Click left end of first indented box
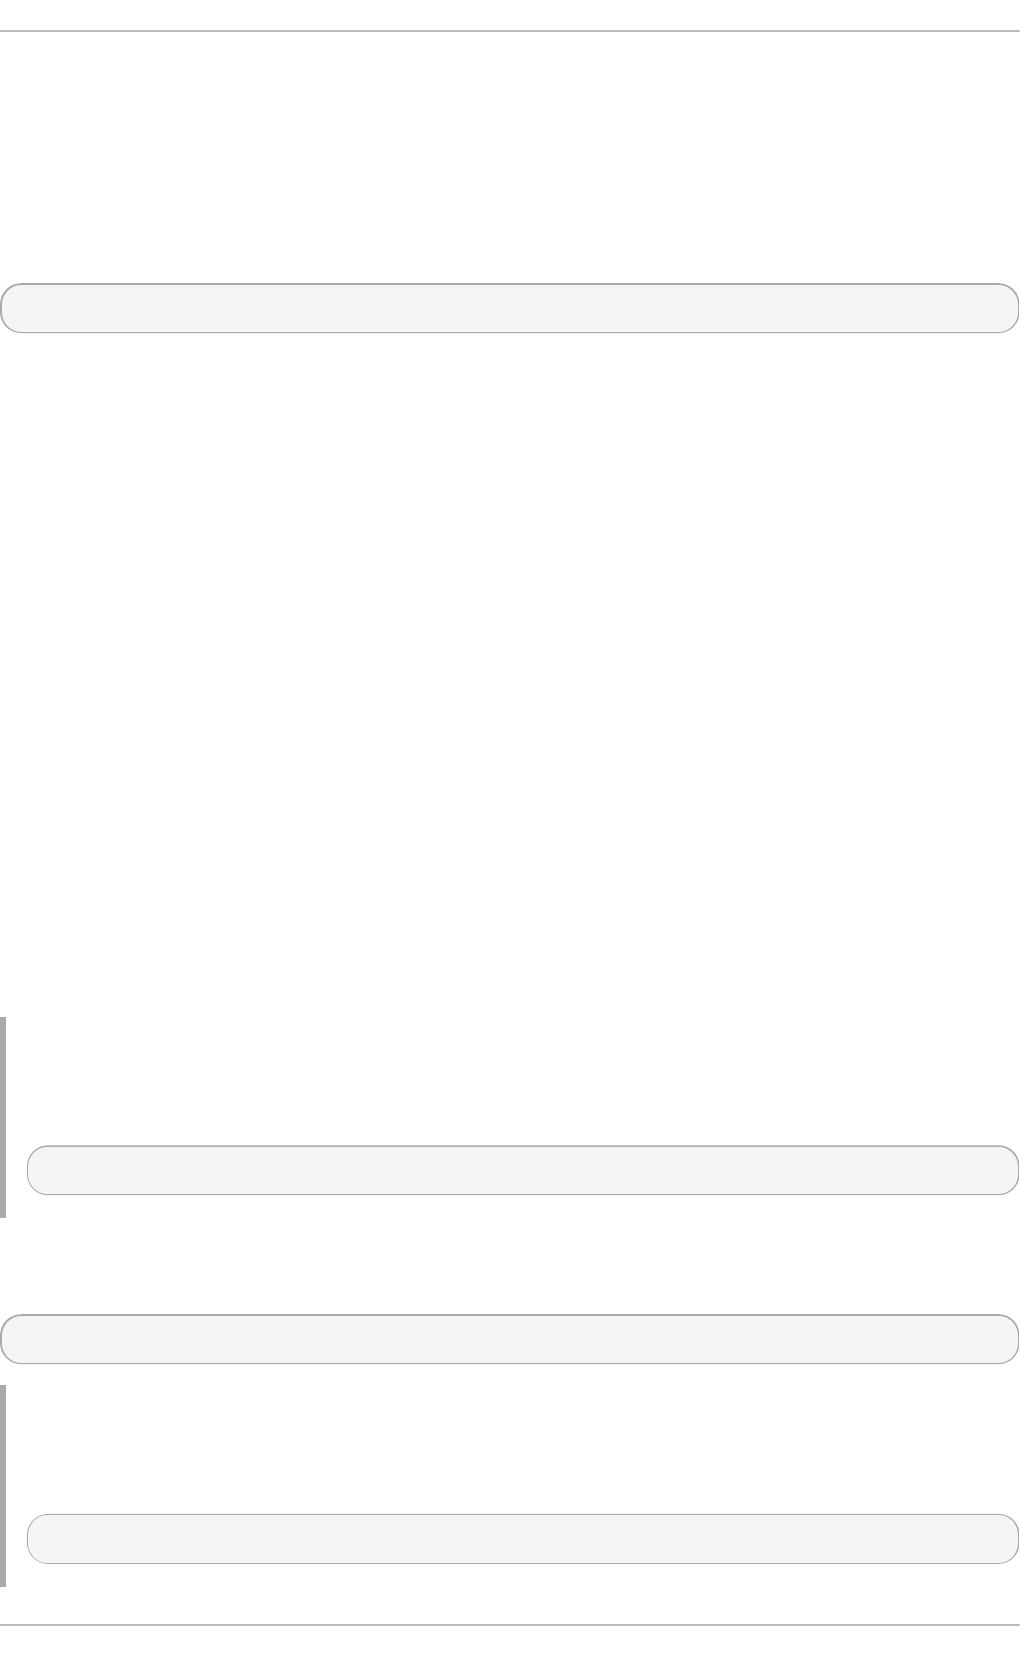Image resolution: width=1020 pixels, height=1656 pixels. 37,1170
